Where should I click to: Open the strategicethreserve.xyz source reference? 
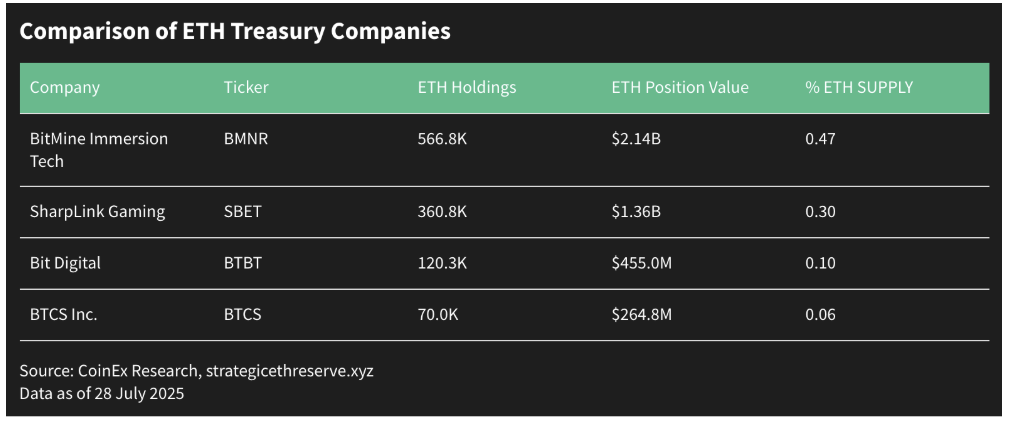(290, 371)
